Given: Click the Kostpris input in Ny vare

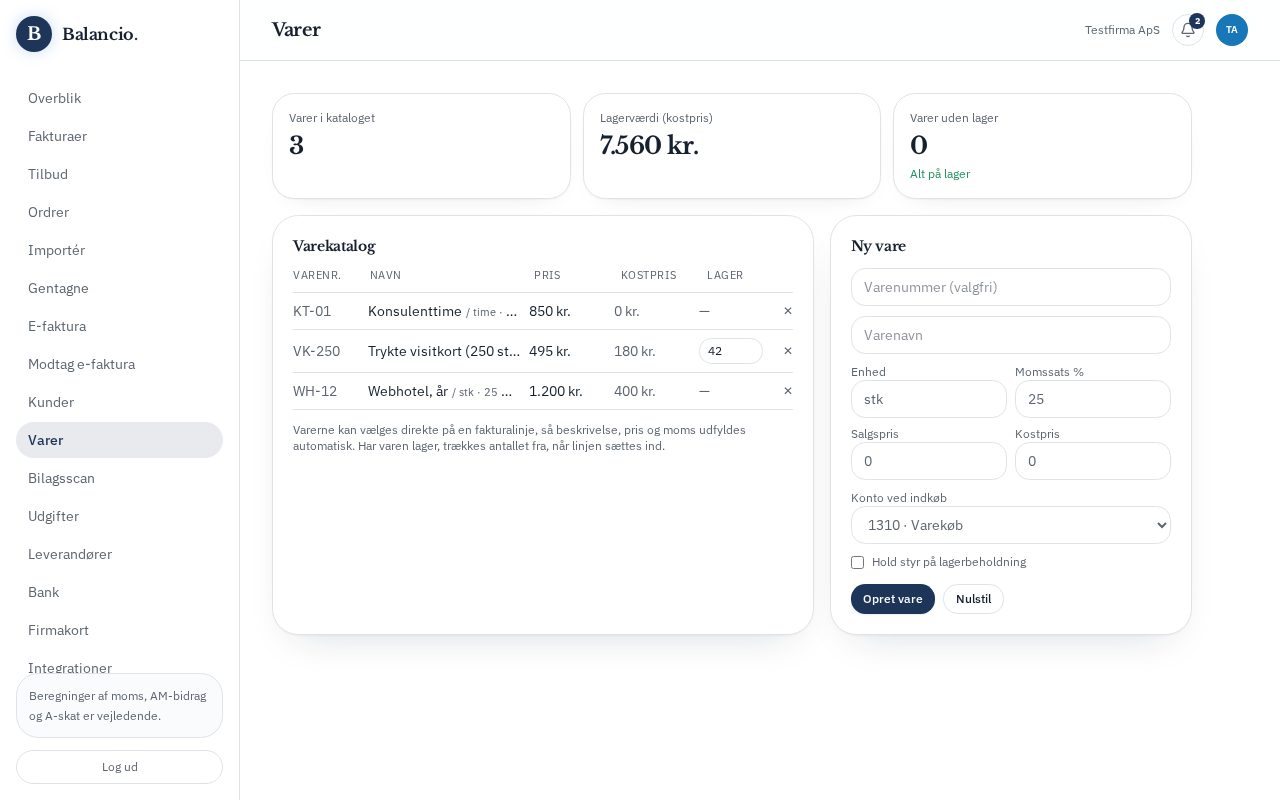Looking at the screenshot, I should tap(1093, 461).
